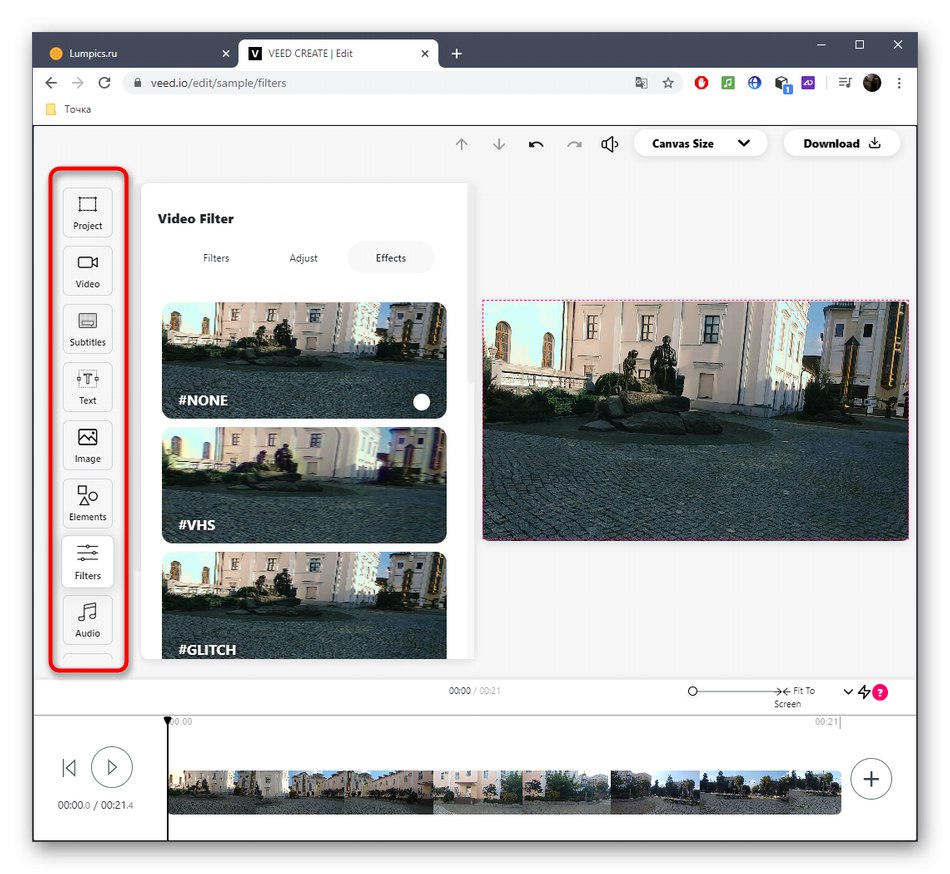Mute audio with the speaker icon

(610, 144)
